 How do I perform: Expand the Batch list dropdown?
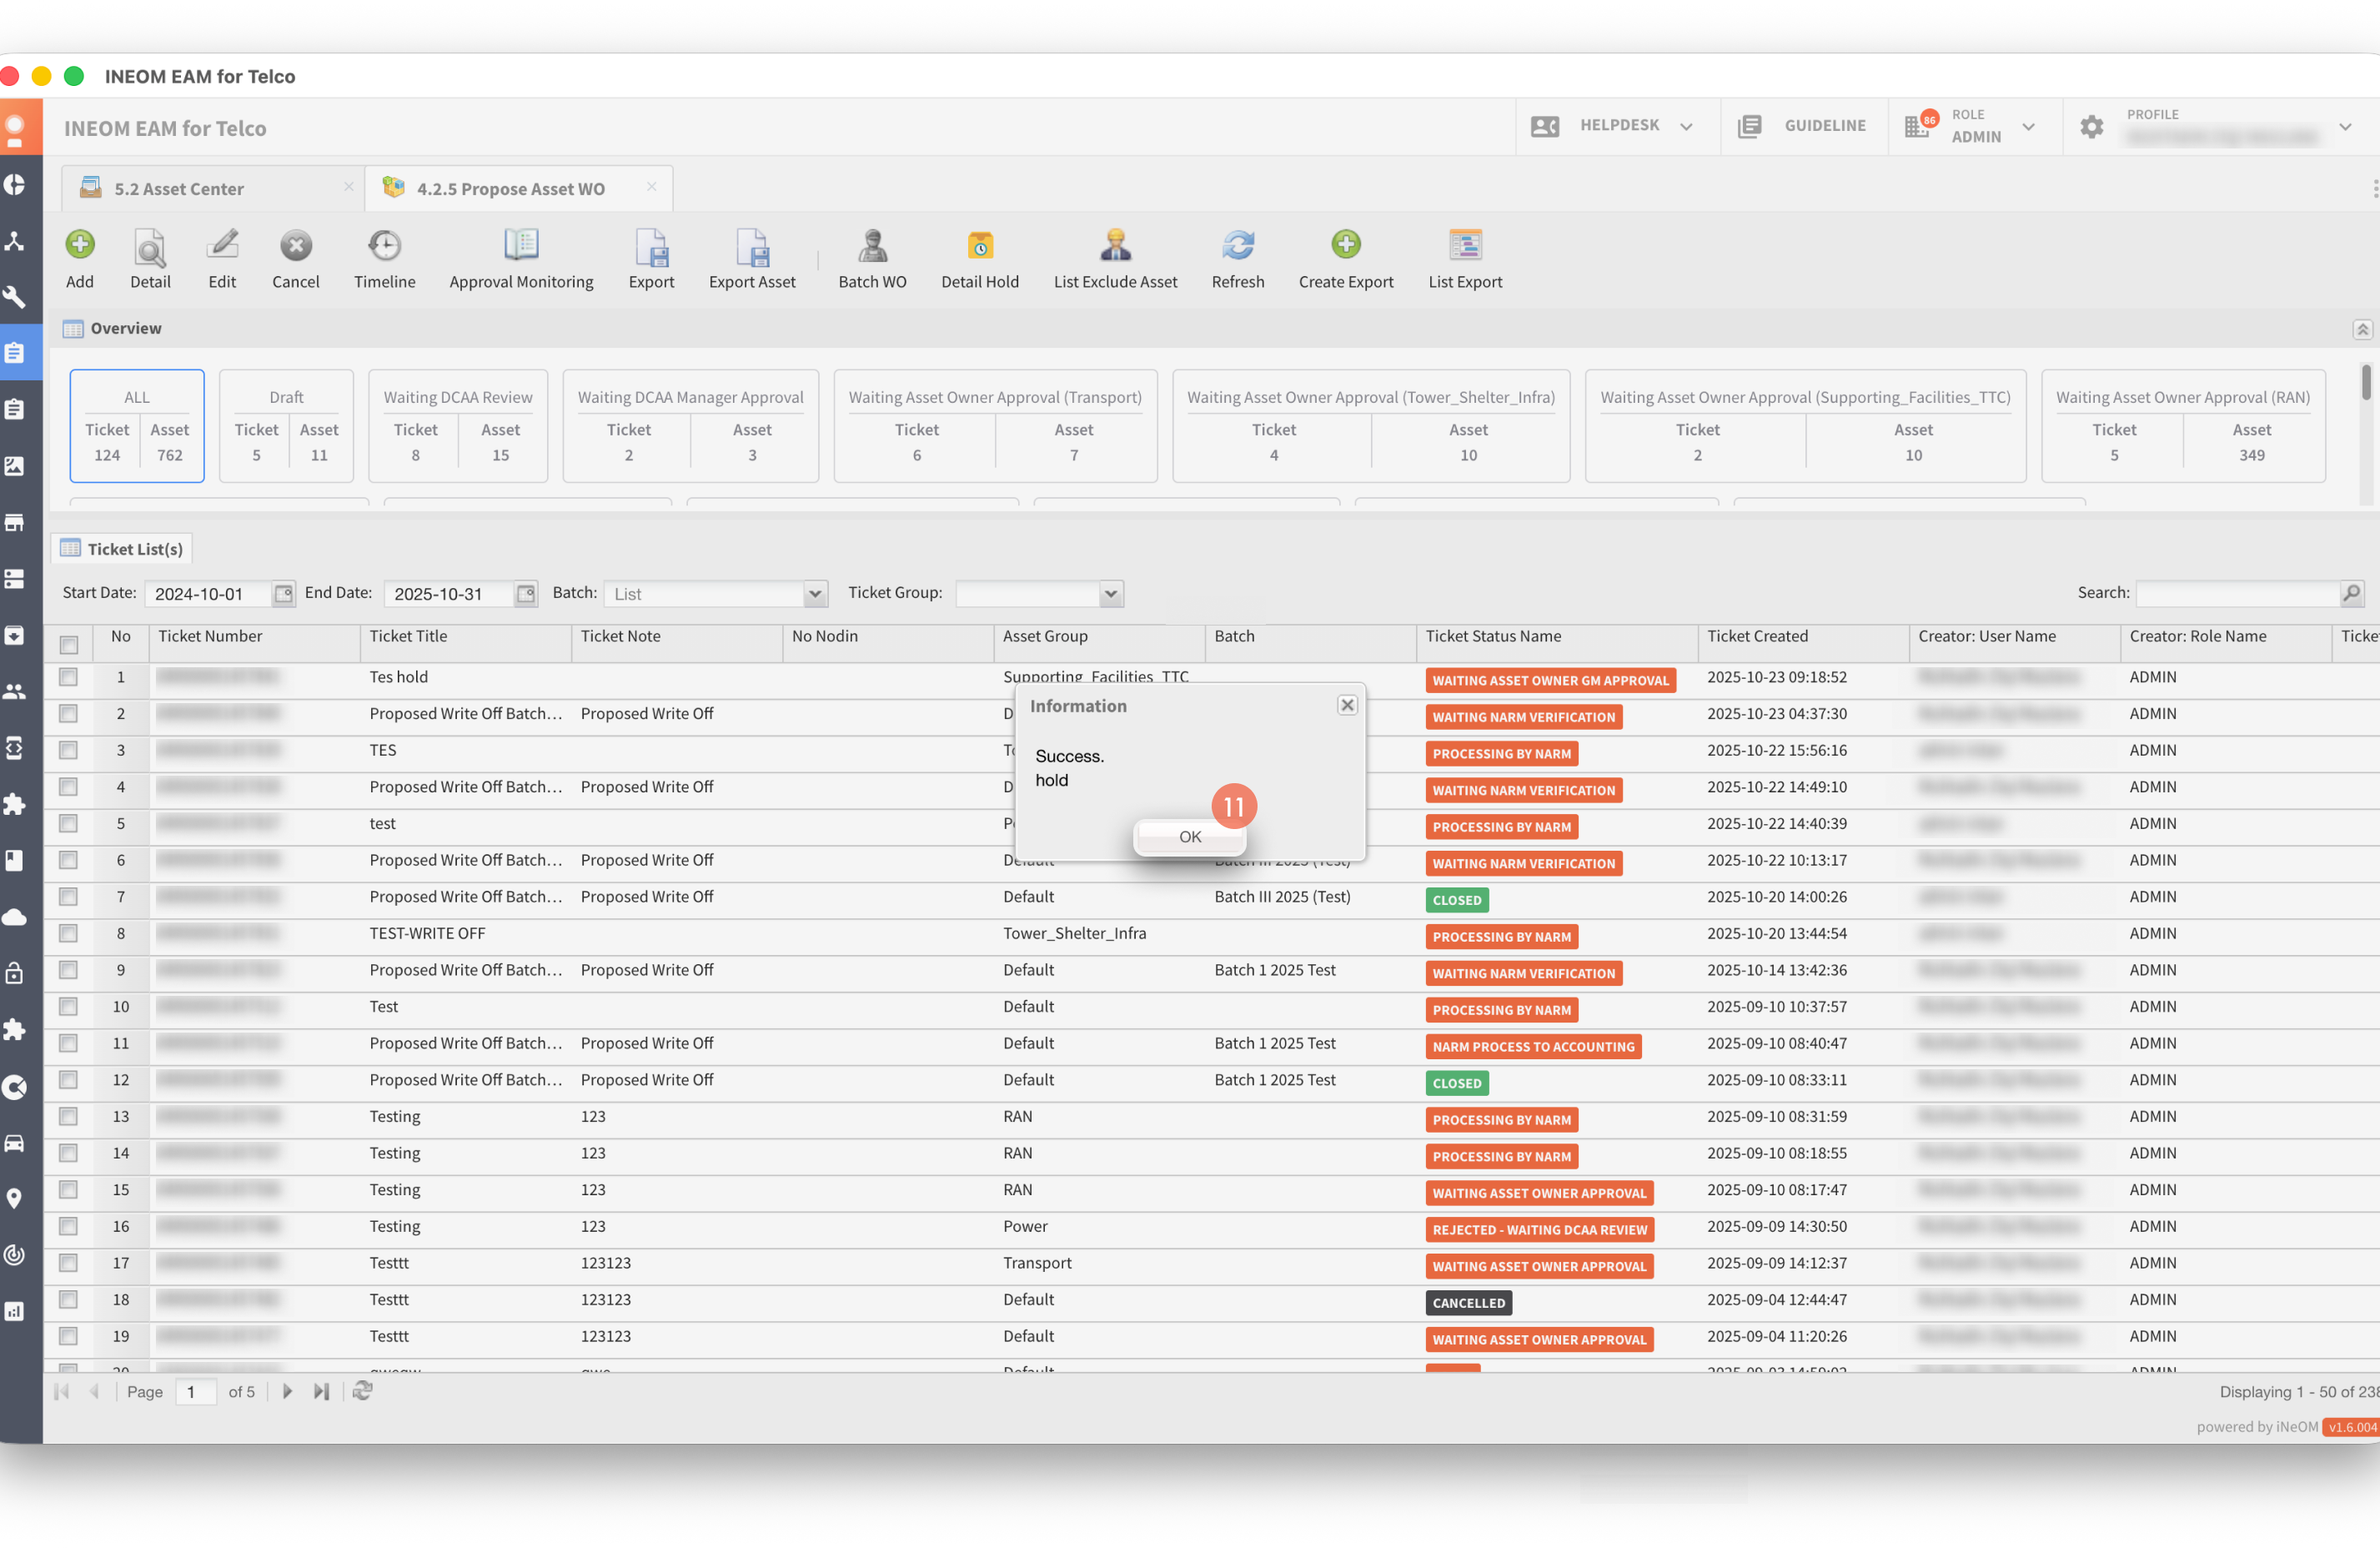coord(815,594)
